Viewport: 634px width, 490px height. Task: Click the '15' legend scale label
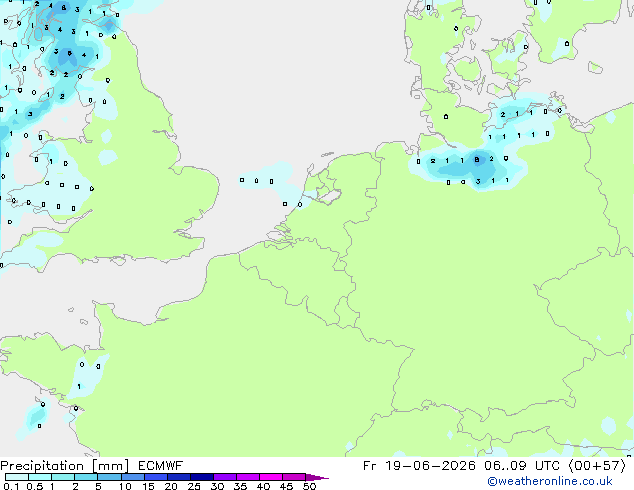[148, 486]
